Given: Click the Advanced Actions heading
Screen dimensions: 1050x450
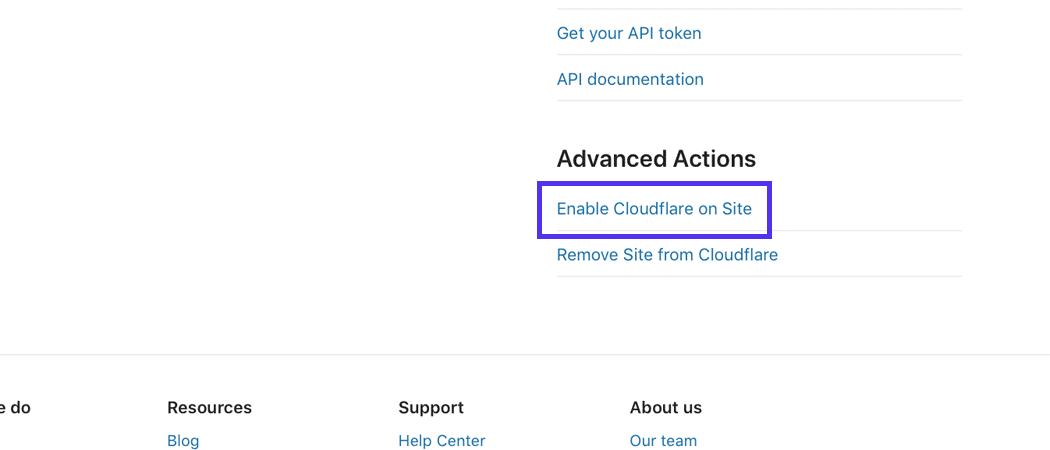Looking at the screenshot, I should [656, 159].
